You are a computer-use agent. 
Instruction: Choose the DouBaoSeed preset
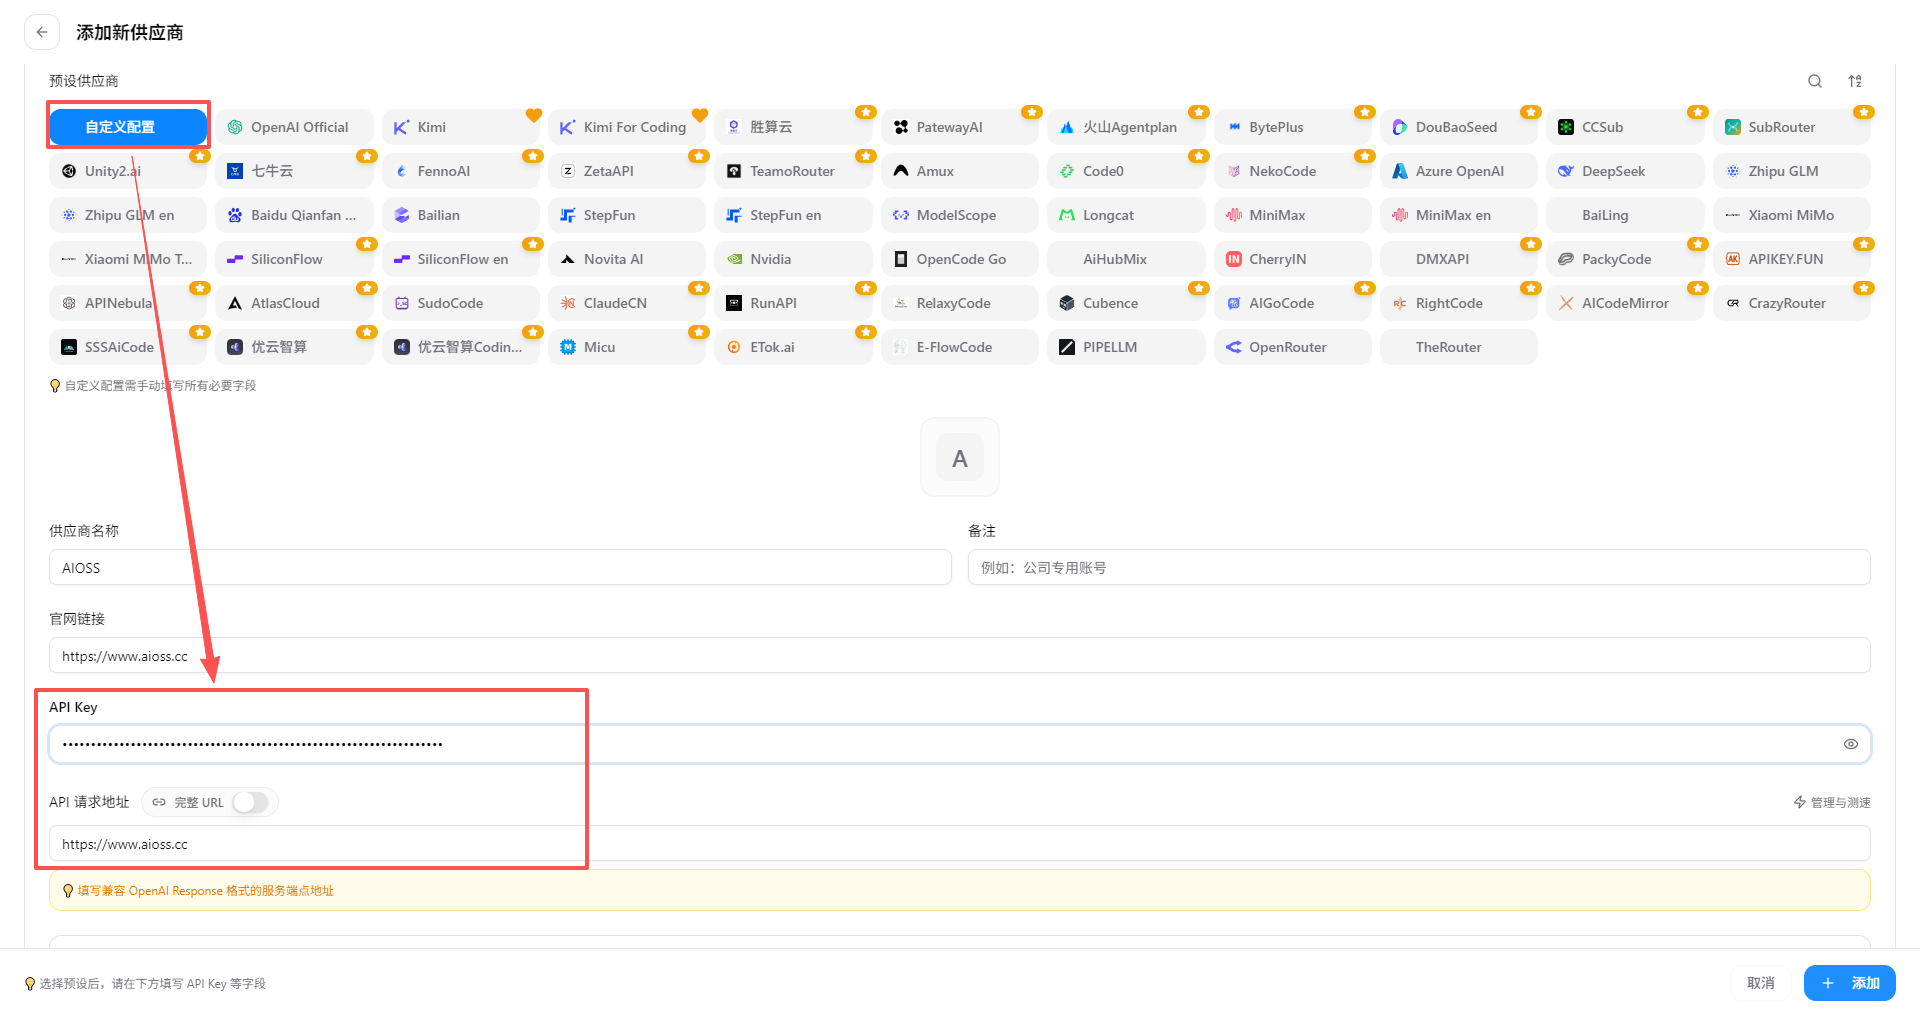1459,127
